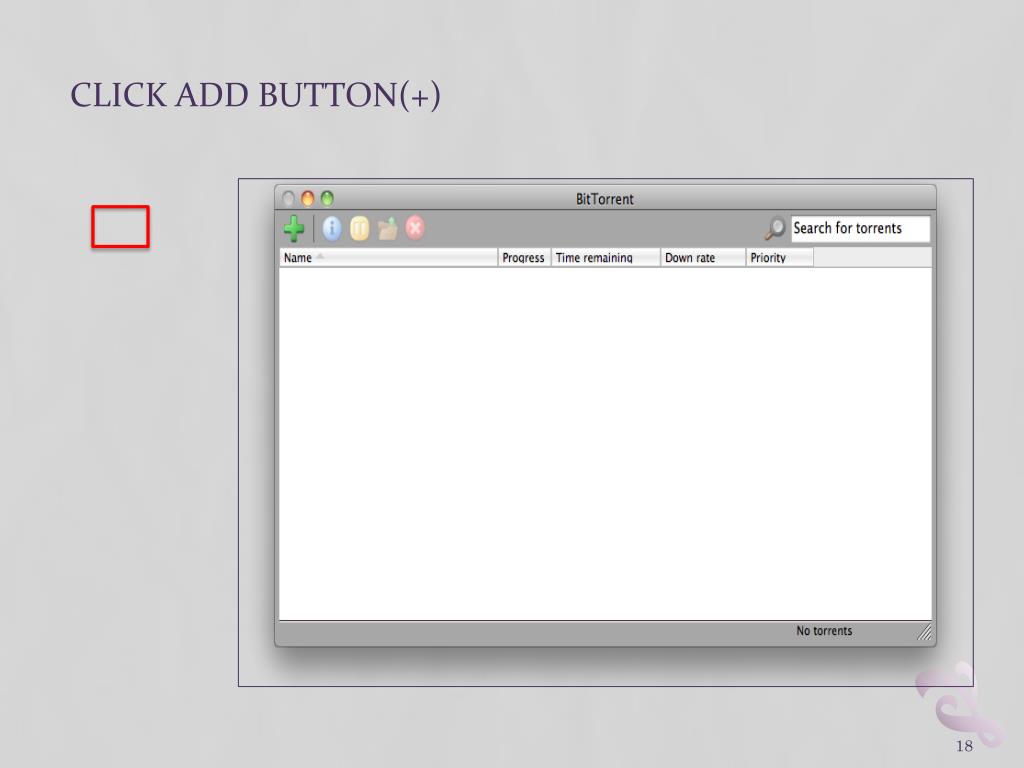Click the window resize grip handle
This screenshot has width=1024, height=768.
924,632
